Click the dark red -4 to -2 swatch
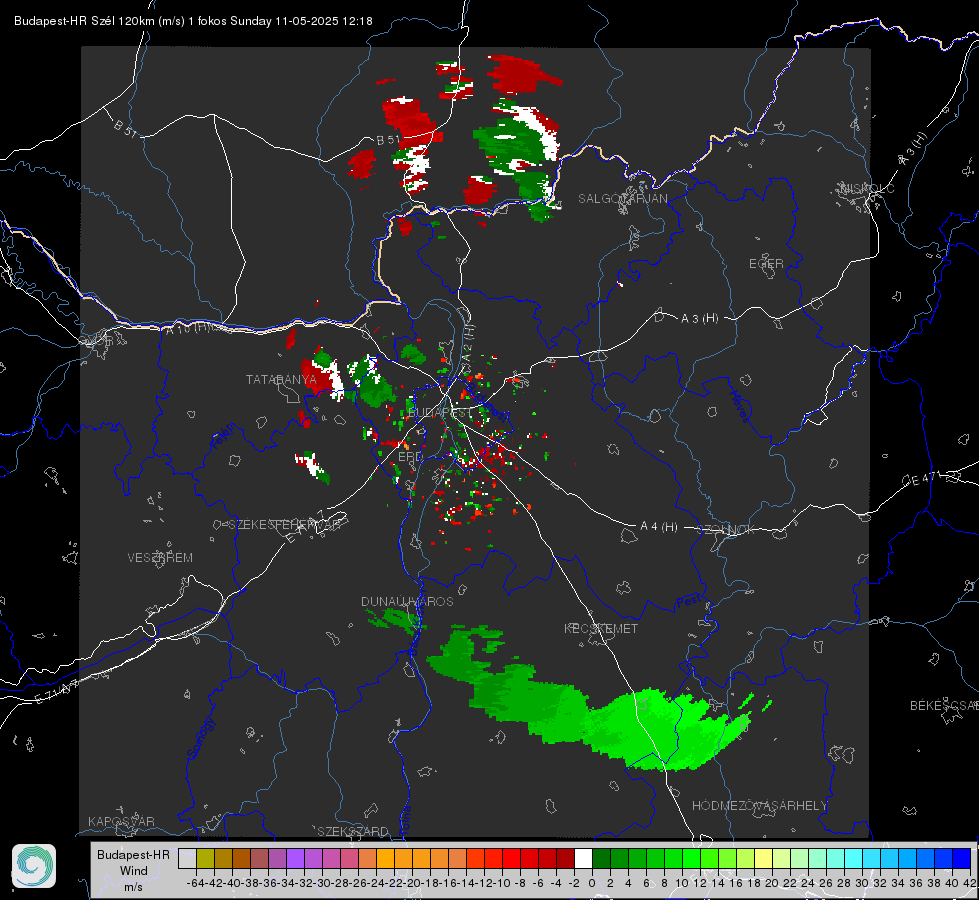The width and height of the screenshot is (979, 900). coord(565,858)
